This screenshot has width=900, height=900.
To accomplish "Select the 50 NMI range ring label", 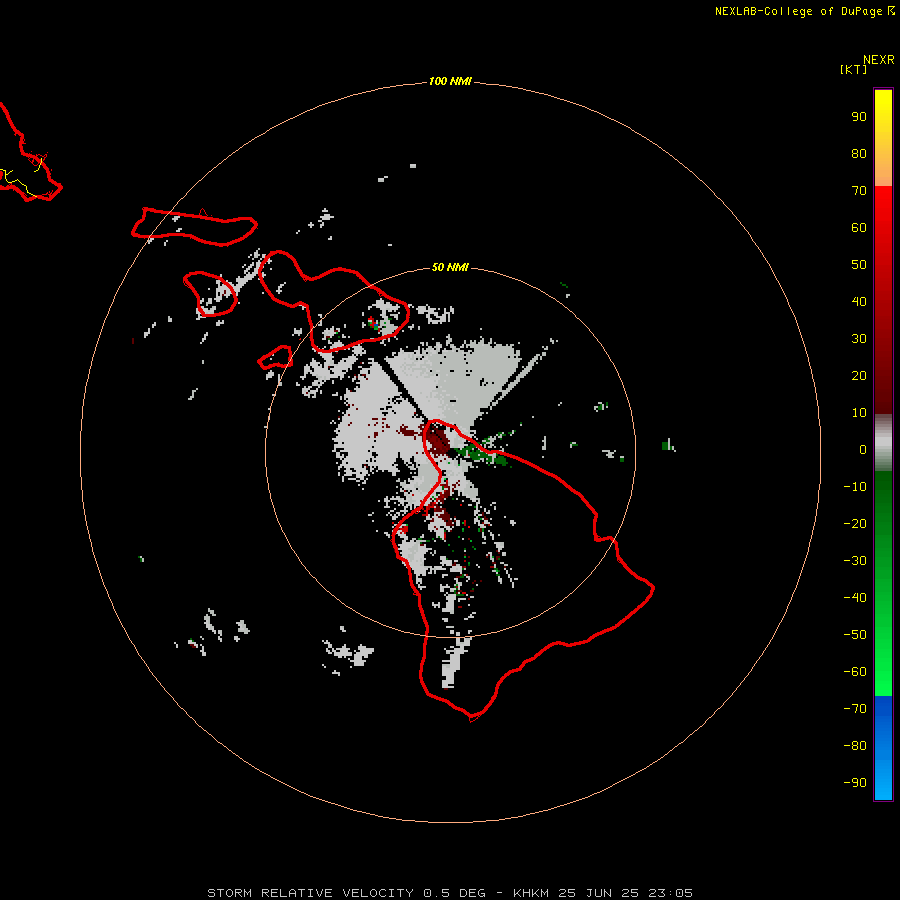I will click(x=450, y=267).
